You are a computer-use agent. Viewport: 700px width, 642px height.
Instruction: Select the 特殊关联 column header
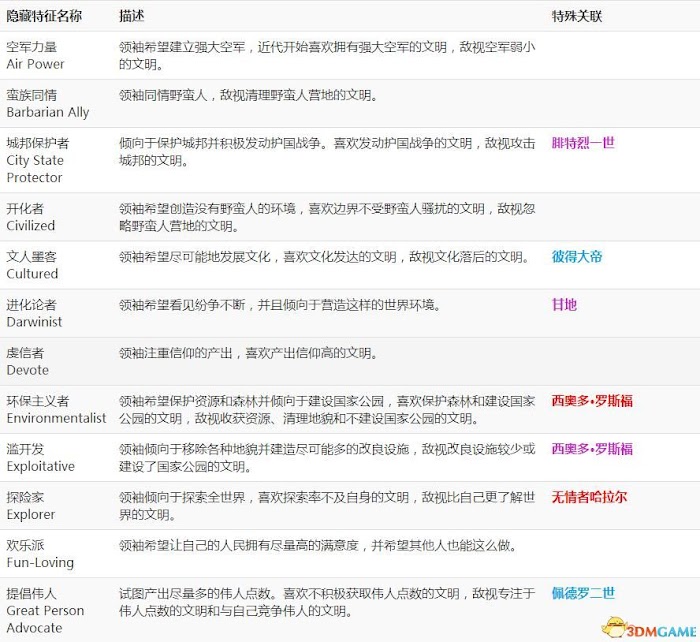pyautogui.click(x=577, y=16)
